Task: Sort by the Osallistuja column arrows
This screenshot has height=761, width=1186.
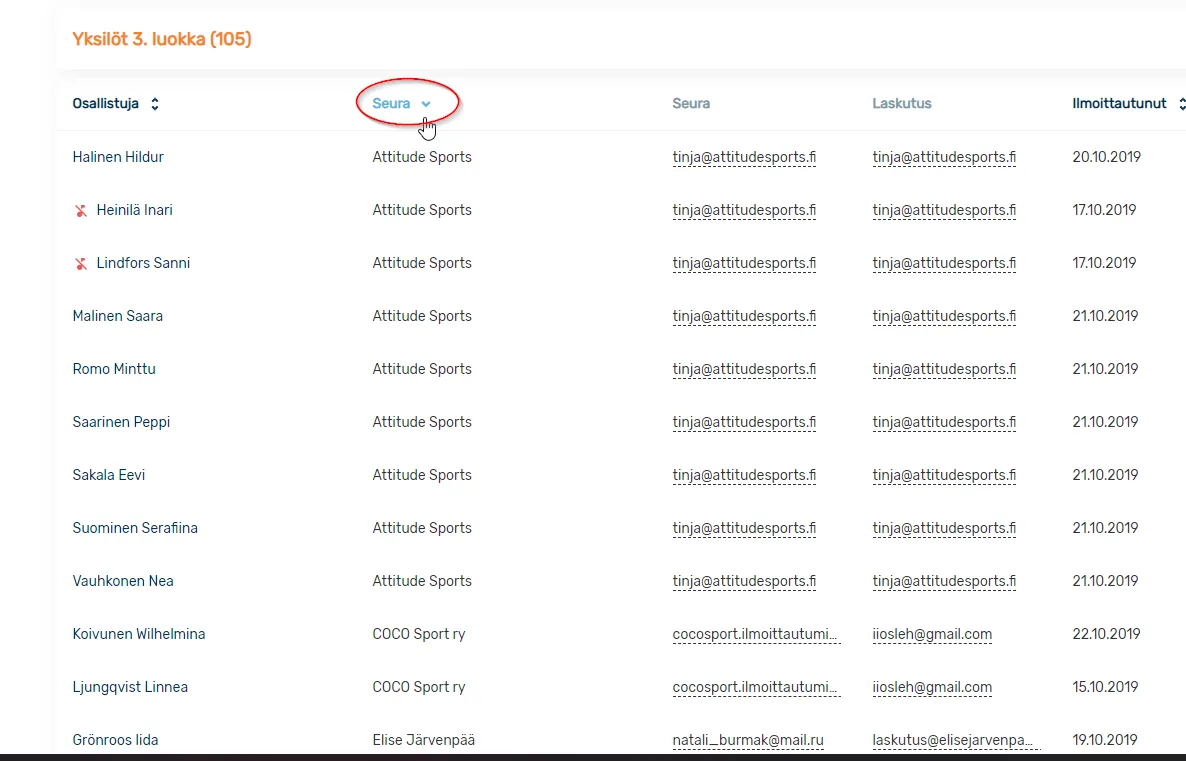Action: pos(154,104)
